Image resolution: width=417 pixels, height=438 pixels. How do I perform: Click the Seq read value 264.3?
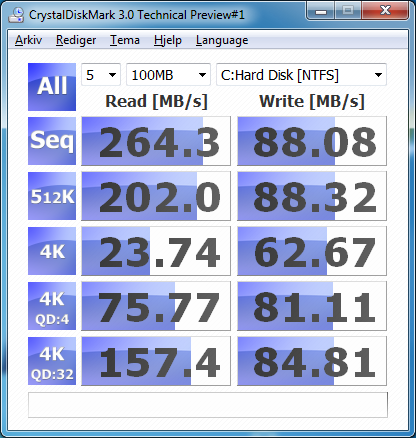click(x=156, y=141)
